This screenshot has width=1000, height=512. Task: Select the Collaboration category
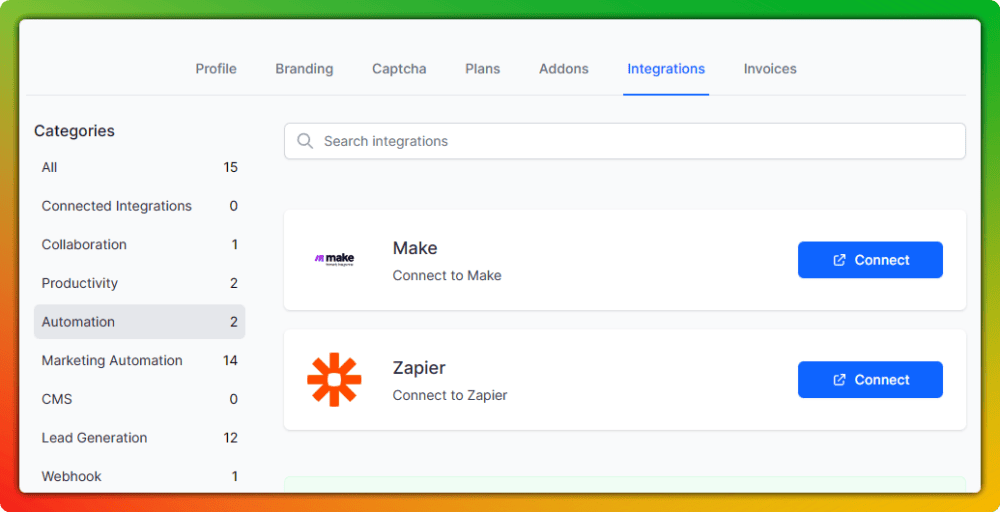(x=139, y=245)
